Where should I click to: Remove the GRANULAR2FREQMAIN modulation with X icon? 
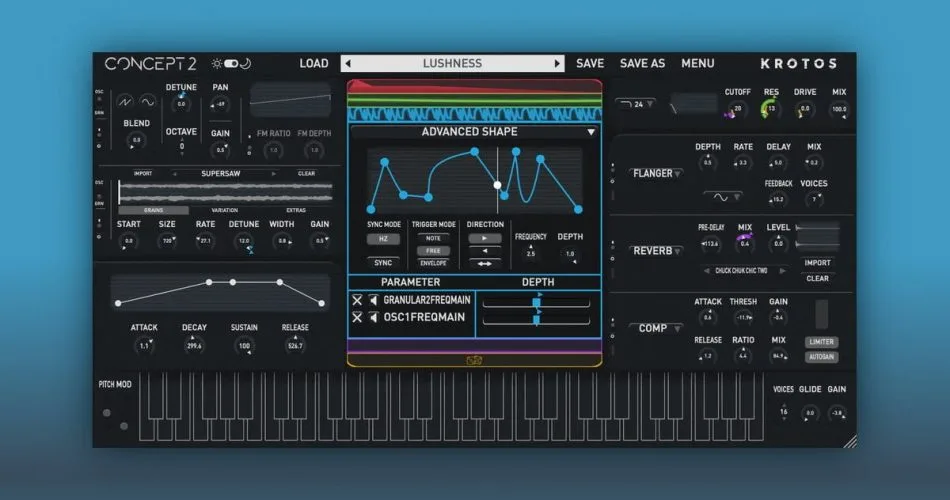point(357,300)
